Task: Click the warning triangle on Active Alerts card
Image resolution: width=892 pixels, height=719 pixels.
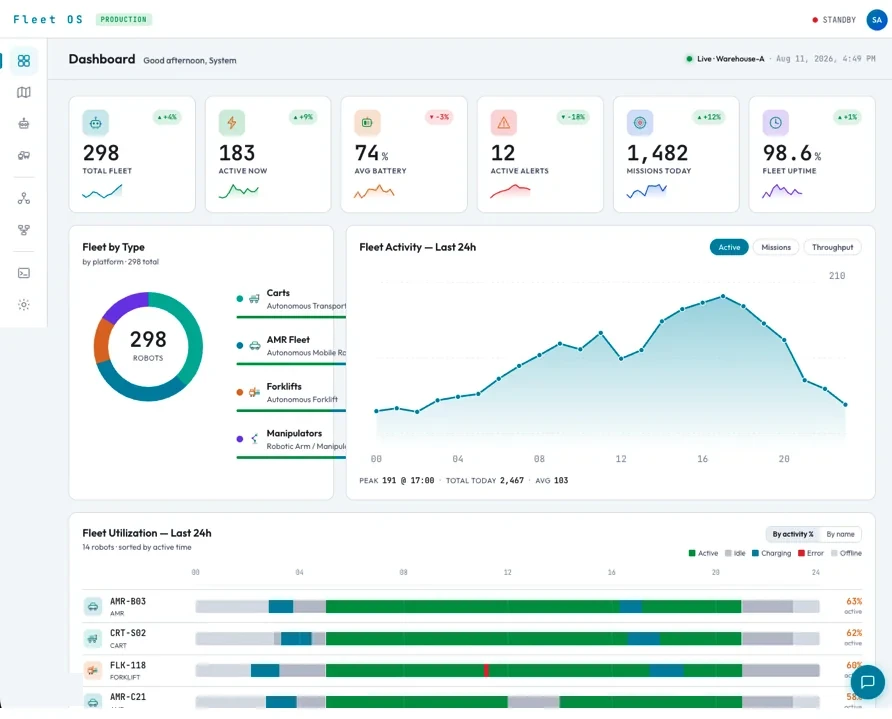Action: tap(503, 123)
